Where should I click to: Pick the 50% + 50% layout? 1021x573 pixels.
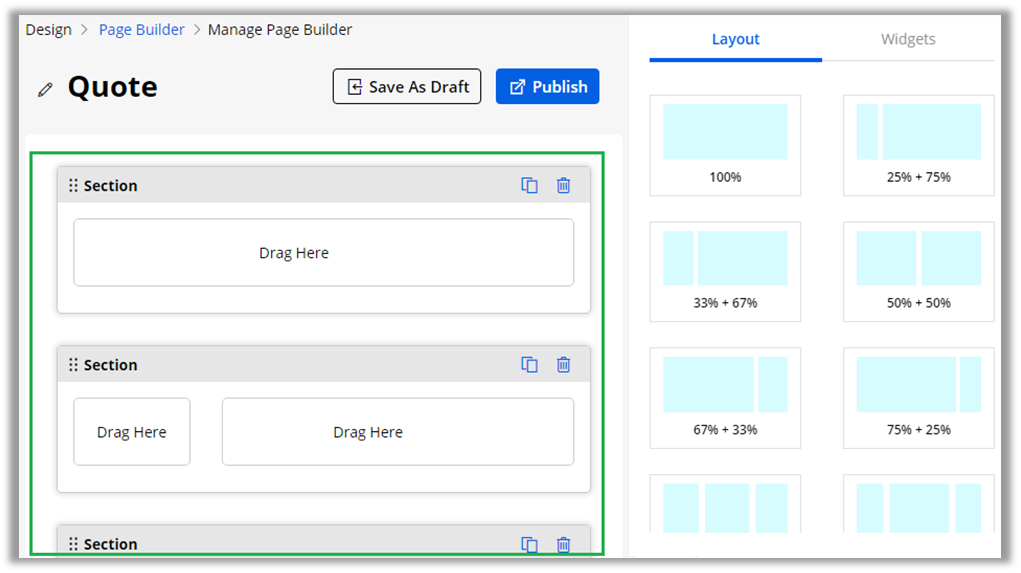coord(918,271)
